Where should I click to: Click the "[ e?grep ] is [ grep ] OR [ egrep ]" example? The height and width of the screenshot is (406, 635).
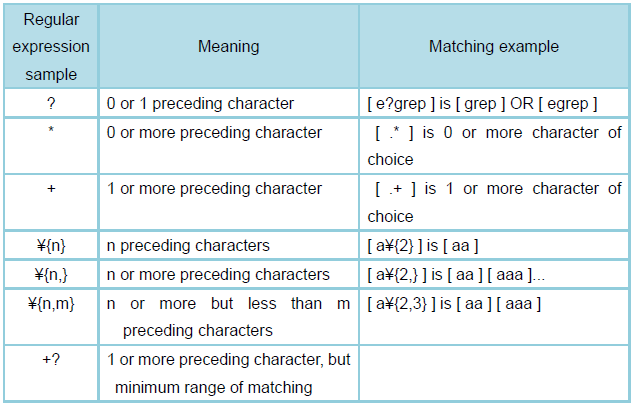482,104
